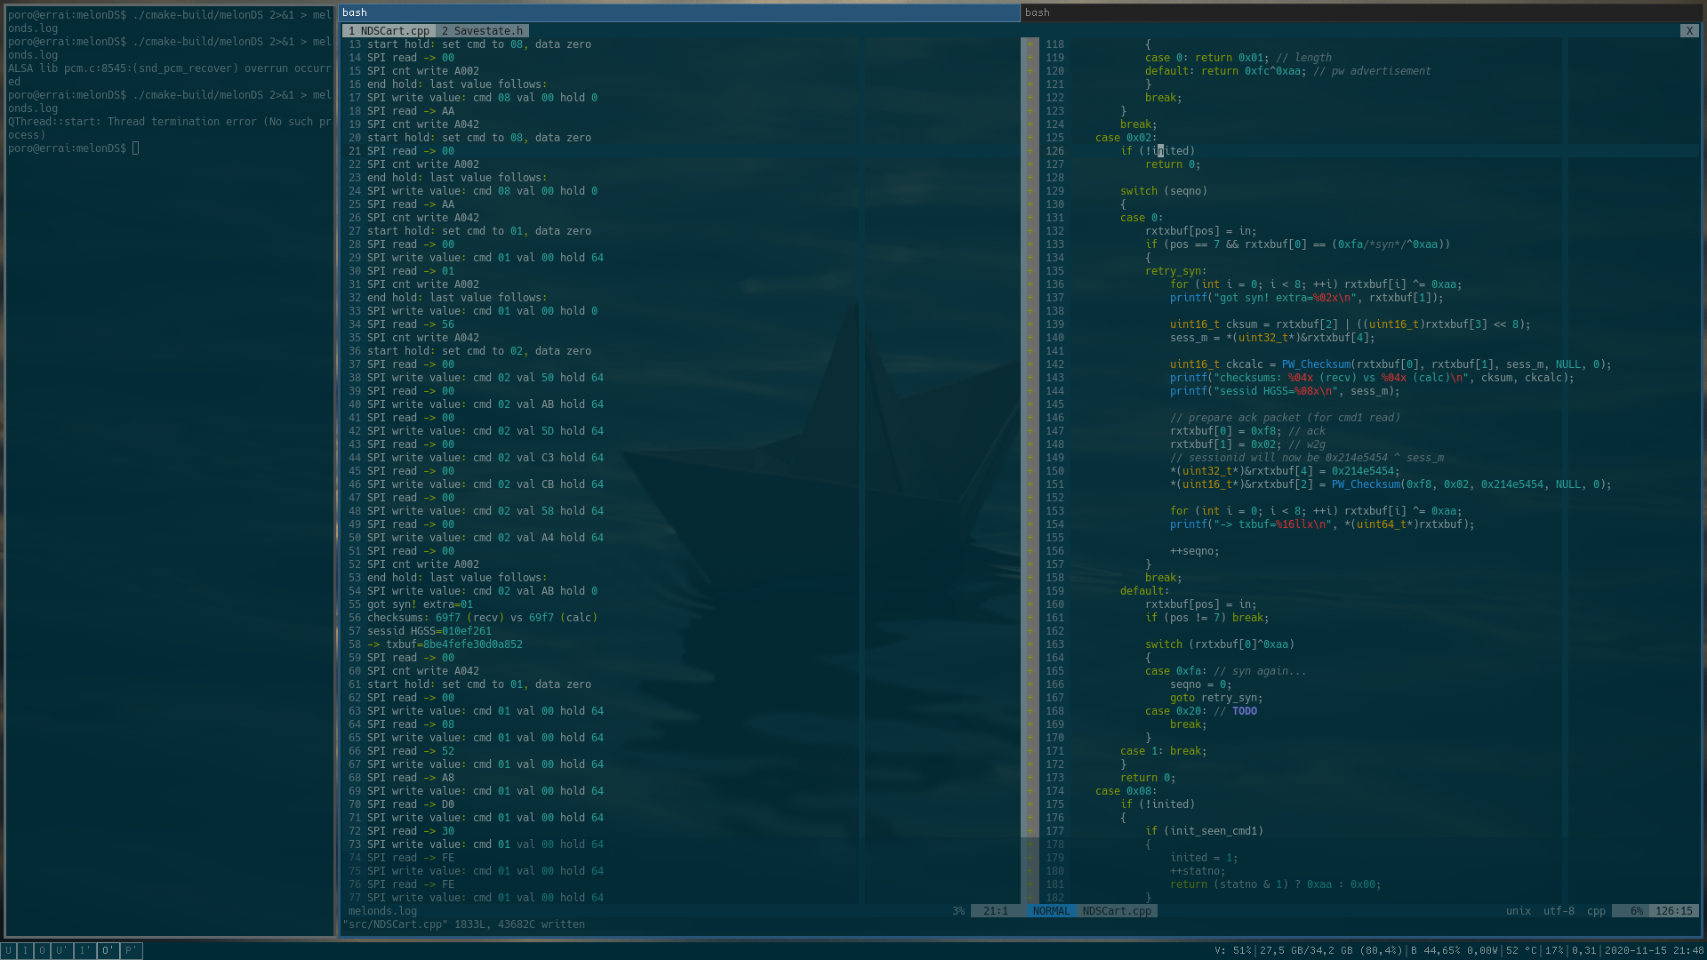This screenshot has width=1707, height=960.
Task: Click the 'unix' file format indicator
Action: tap(1518, 911)
